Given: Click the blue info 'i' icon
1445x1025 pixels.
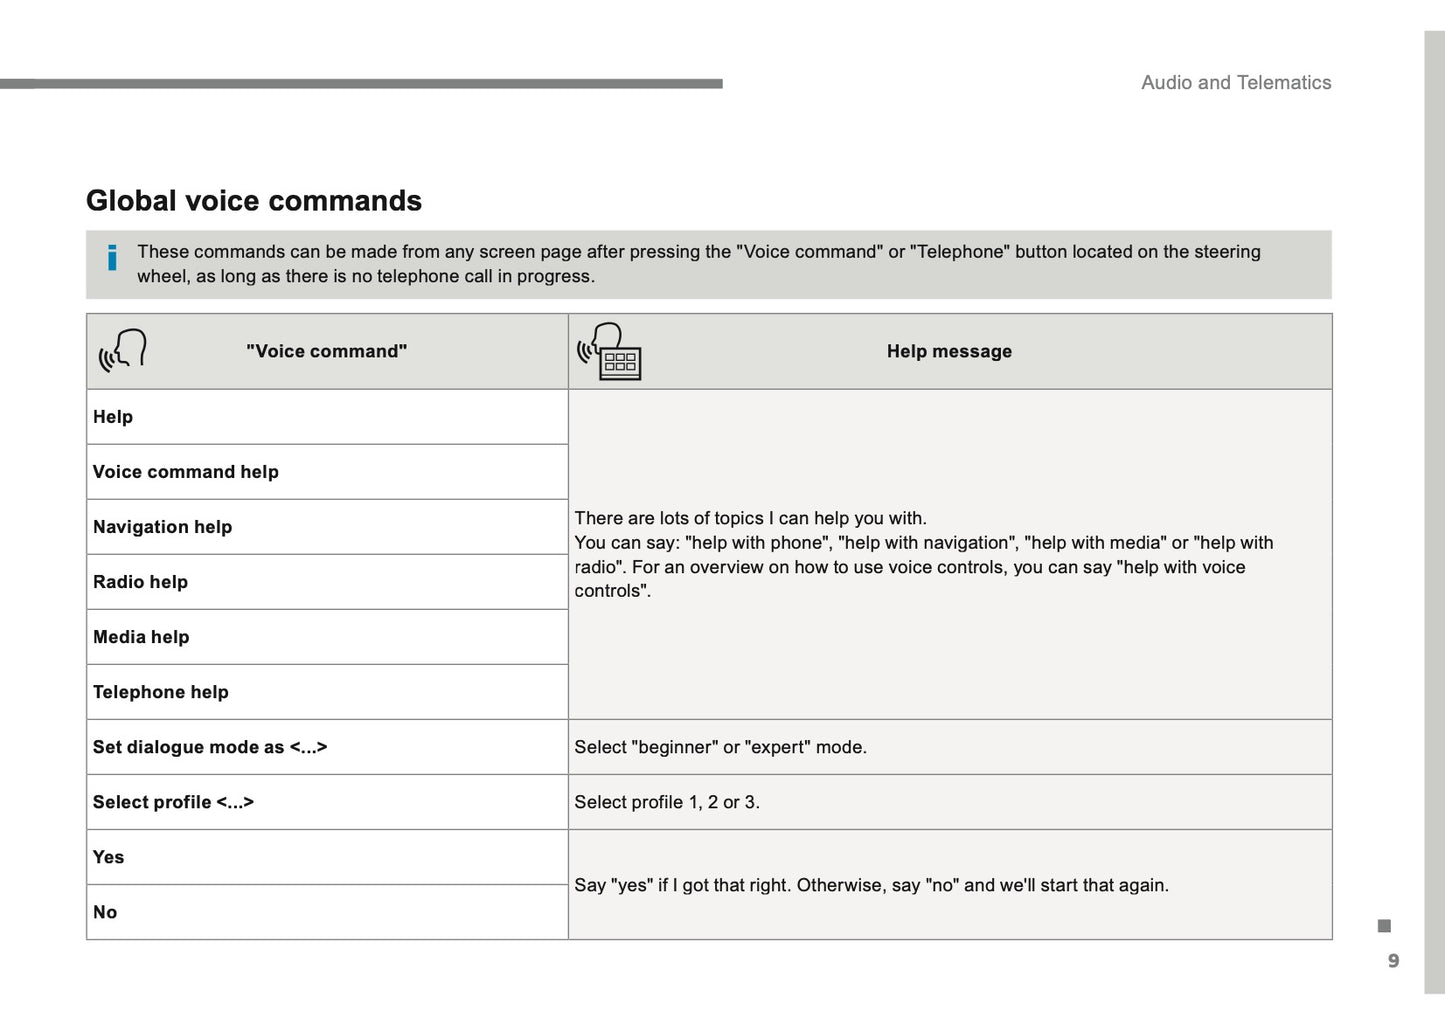Looking at the screenshot, I should coord(112,258).
